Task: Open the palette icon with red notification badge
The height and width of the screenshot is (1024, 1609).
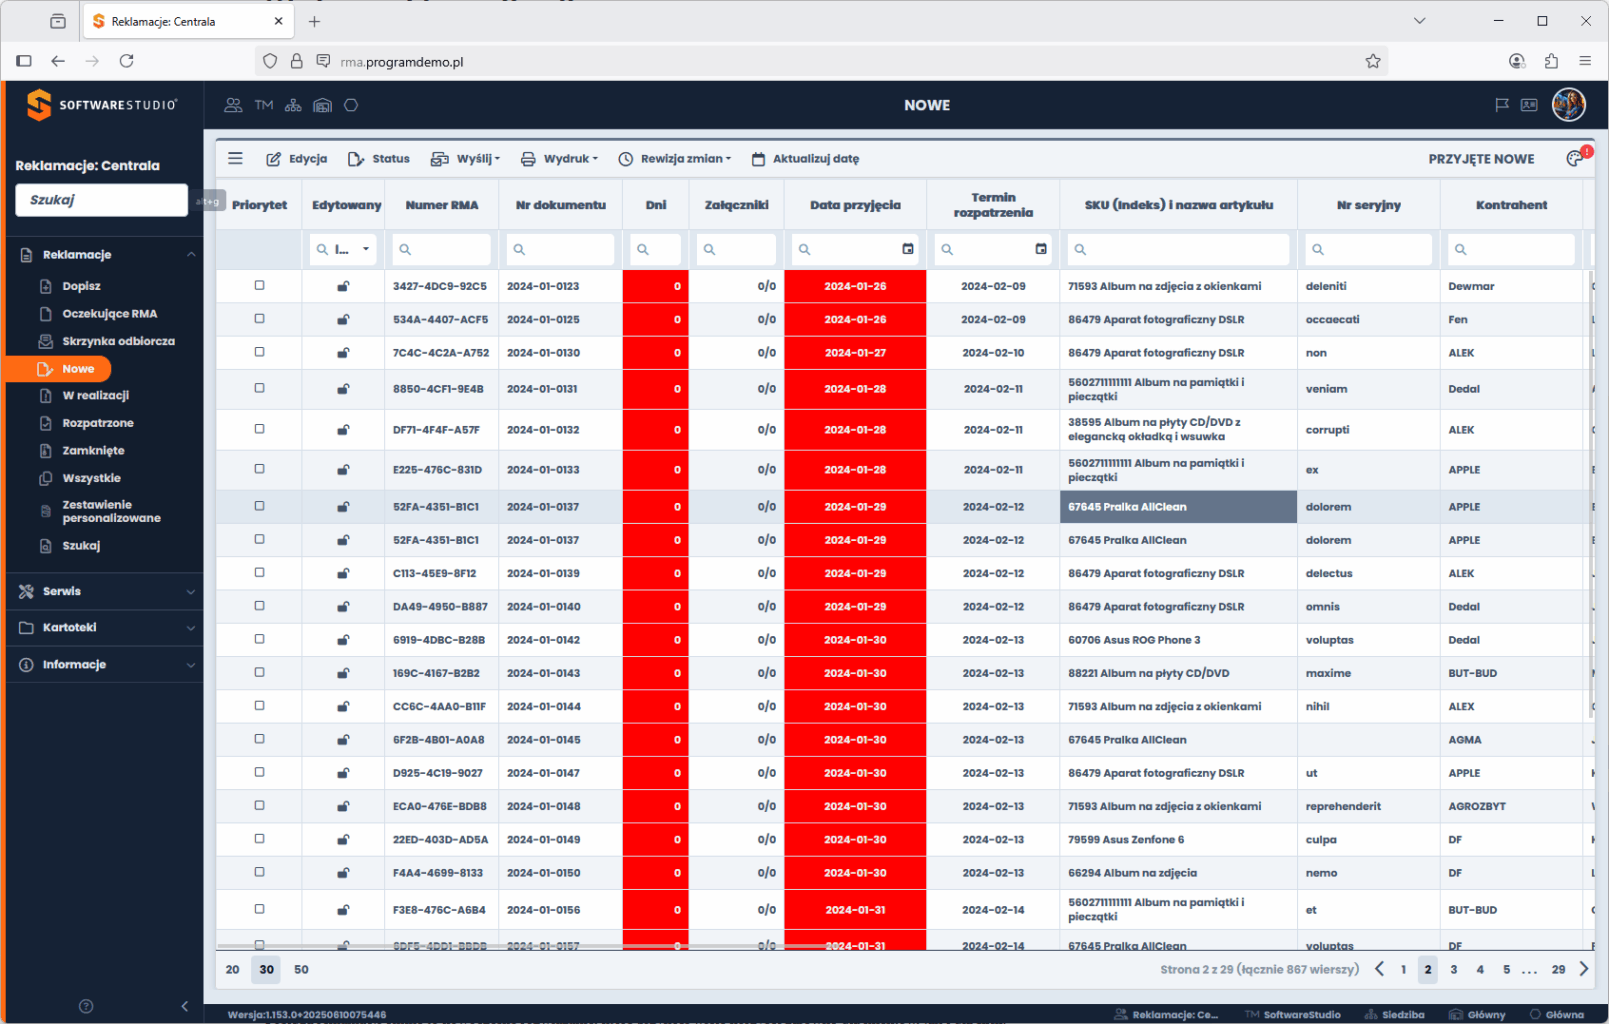Action: point(1575,158)
